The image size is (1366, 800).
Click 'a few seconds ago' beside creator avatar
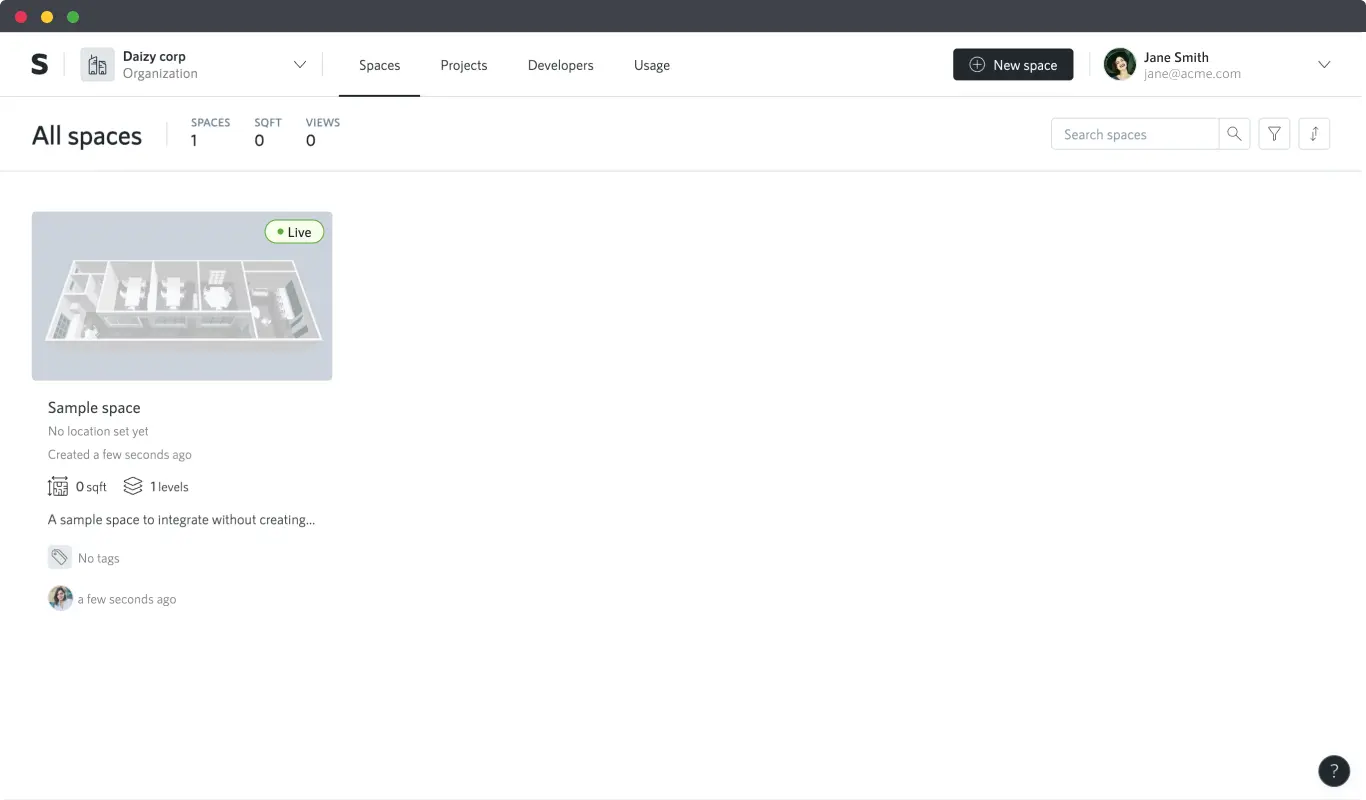[x=127, y=599]
